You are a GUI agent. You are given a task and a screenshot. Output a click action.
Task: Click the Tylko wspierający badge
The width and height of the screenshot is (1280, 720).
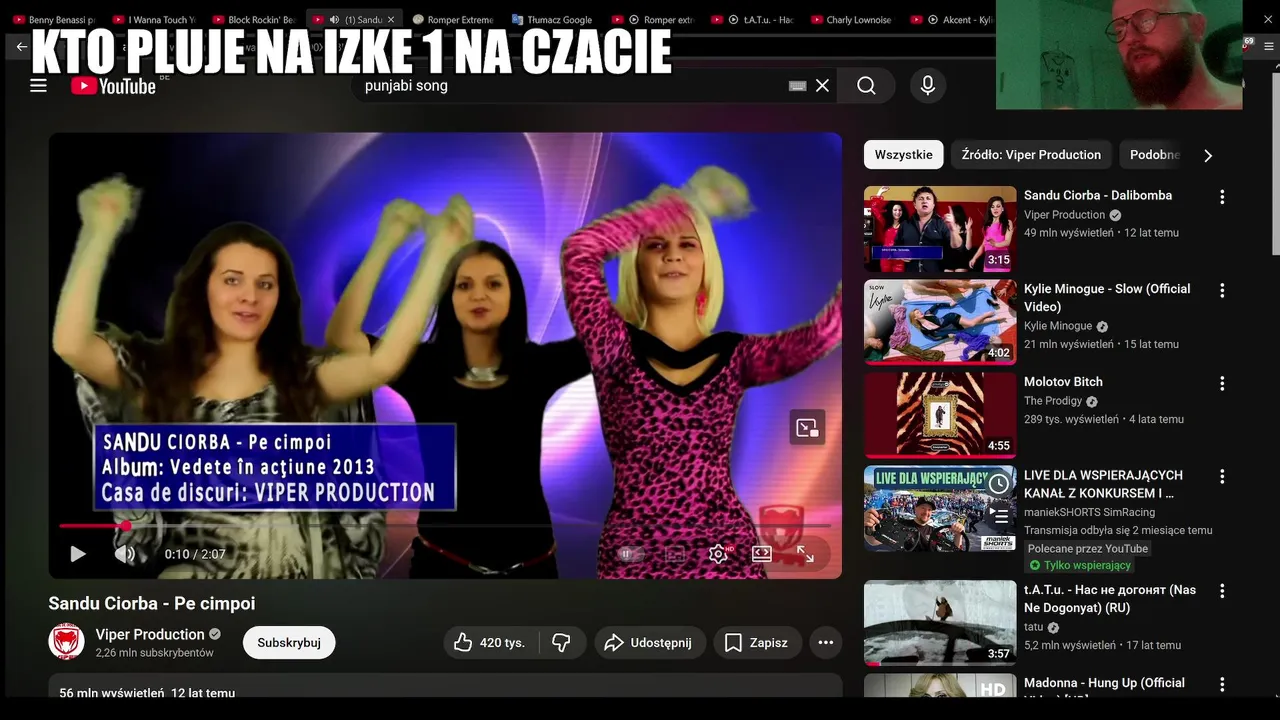tap(1081, 565)
